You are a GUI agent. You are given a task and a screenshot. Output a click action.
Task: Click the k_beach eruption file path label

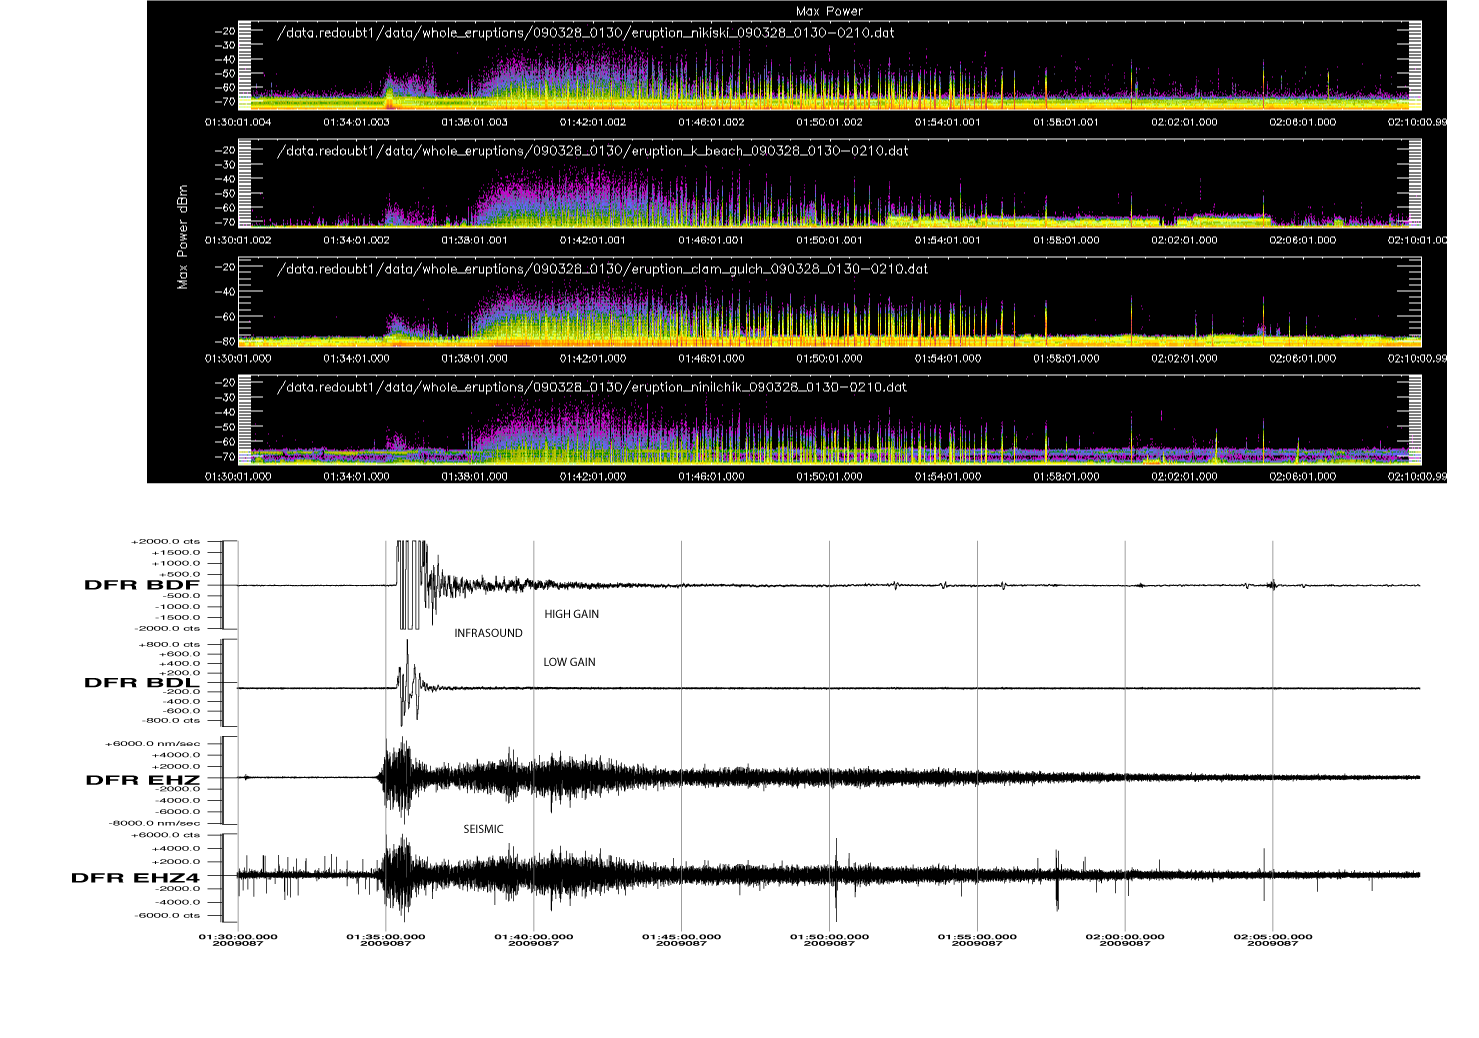pyautogui.click(x=592, y=151)
